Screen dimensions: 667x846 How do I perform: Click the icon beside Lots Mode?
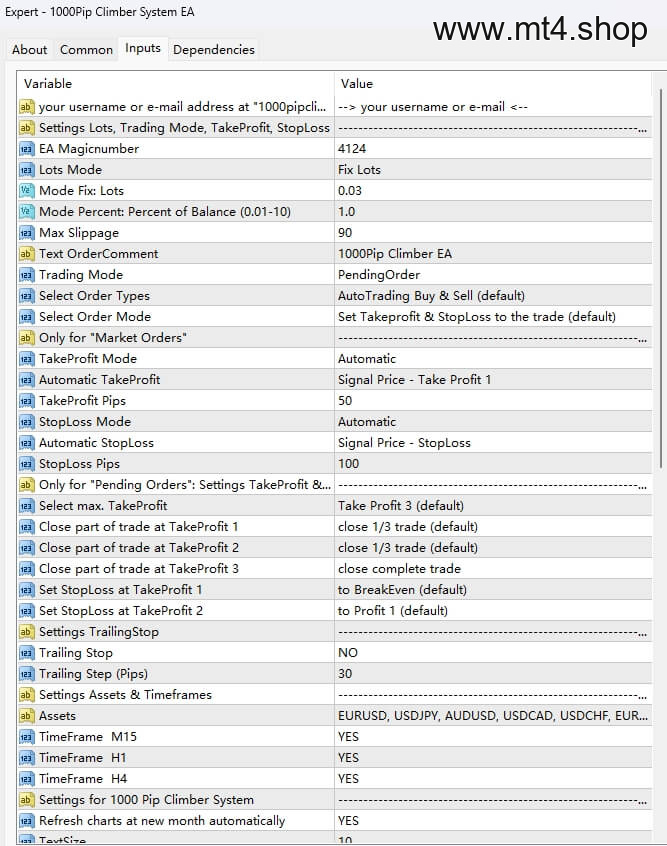coord(26,170)
